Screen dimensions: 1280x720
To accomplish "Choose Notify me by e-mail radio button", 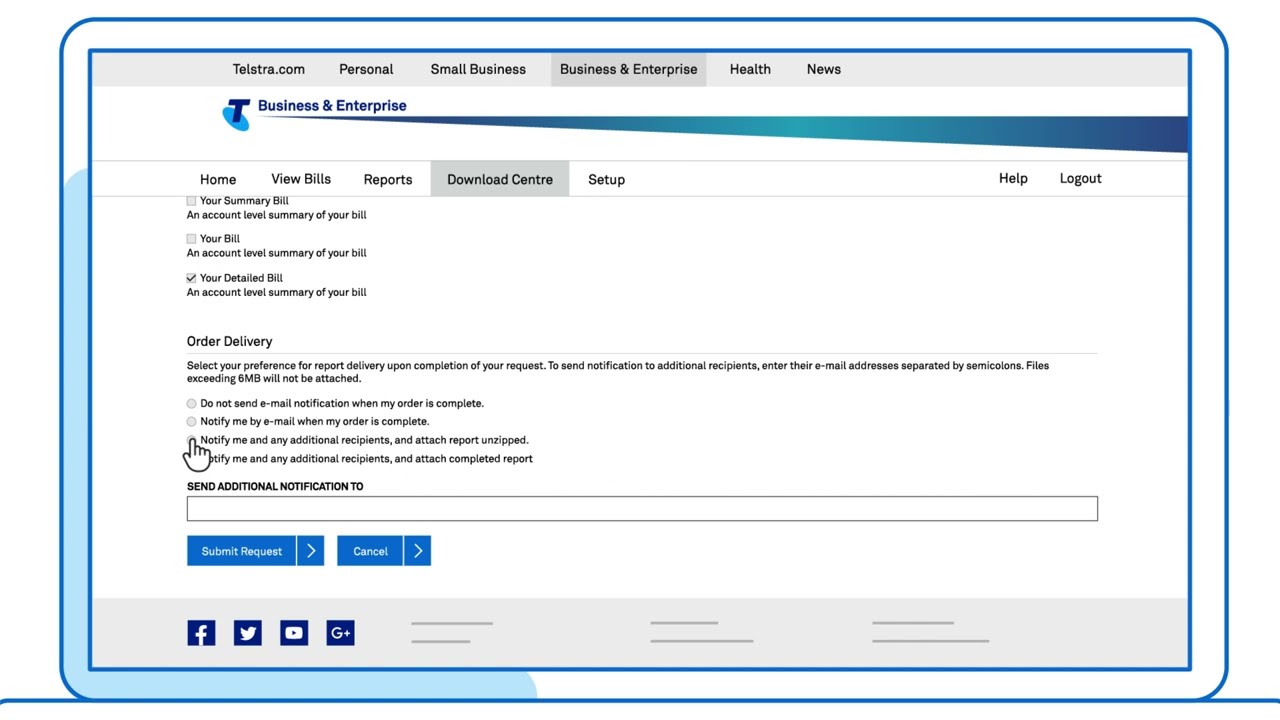I will [192, 422].
